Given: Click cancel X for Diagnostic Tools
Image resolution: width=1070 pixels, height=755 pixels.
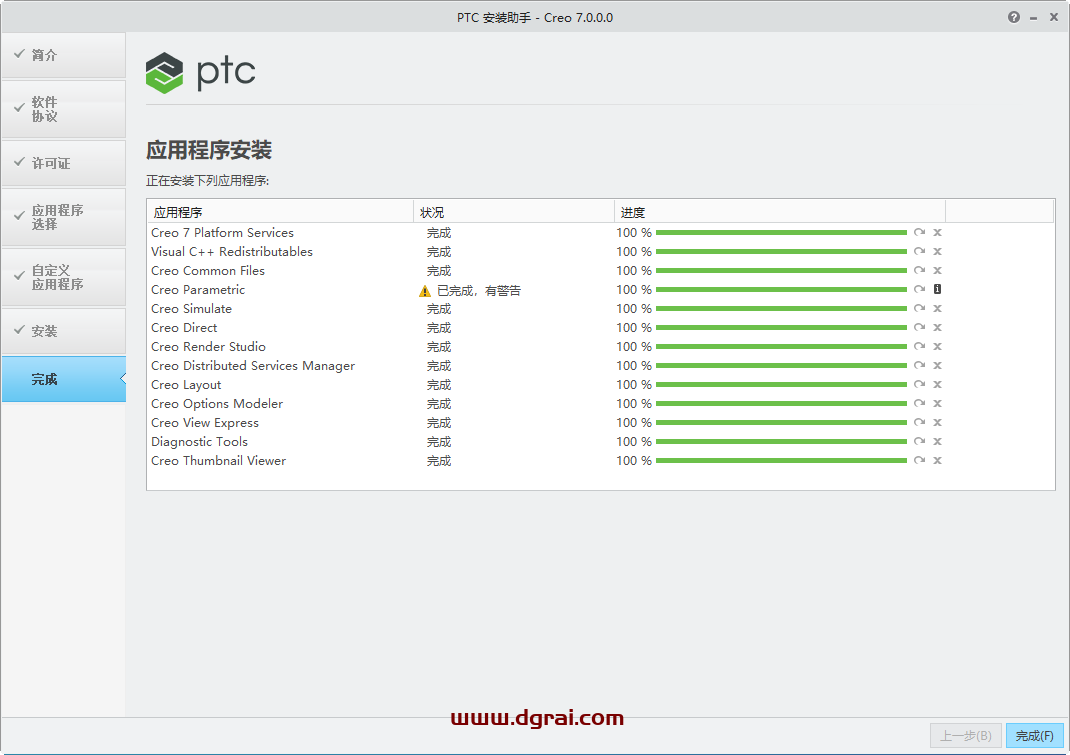Looking at the screenshot, I should pos(938,442).
